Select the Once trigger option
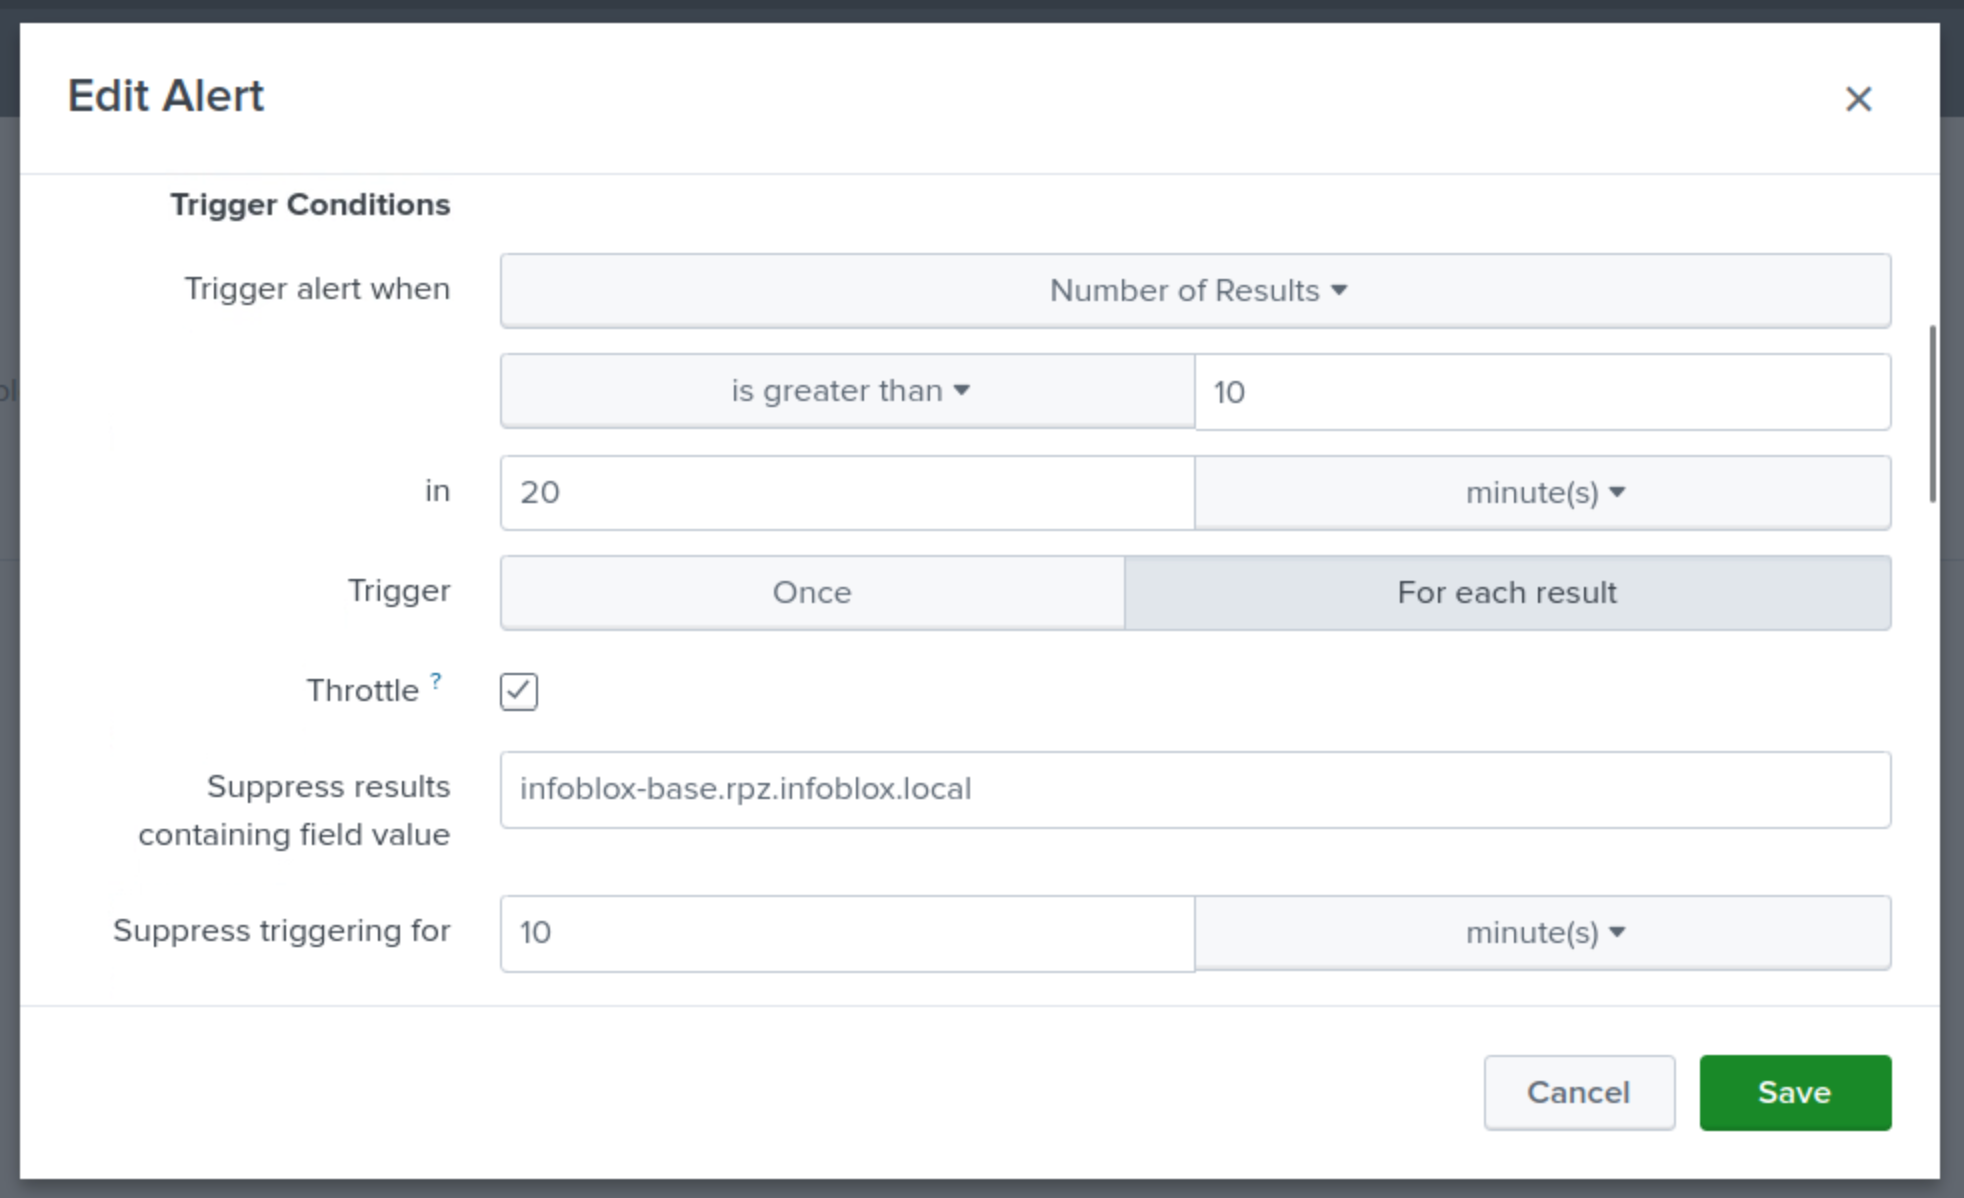Screen dimensions: 1964x1198 (x=812, y=592)
